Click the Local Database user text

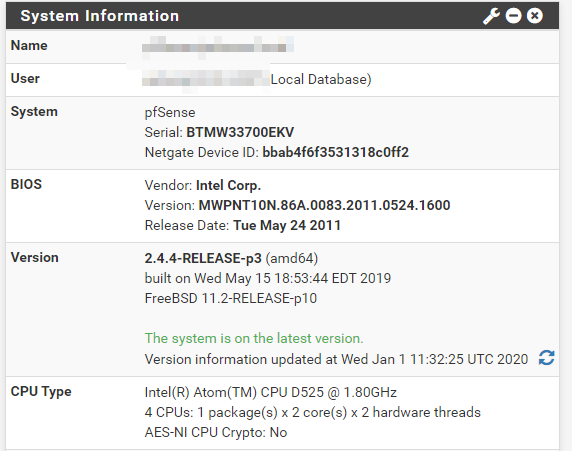pyautogui.click(x=321, y=79)
